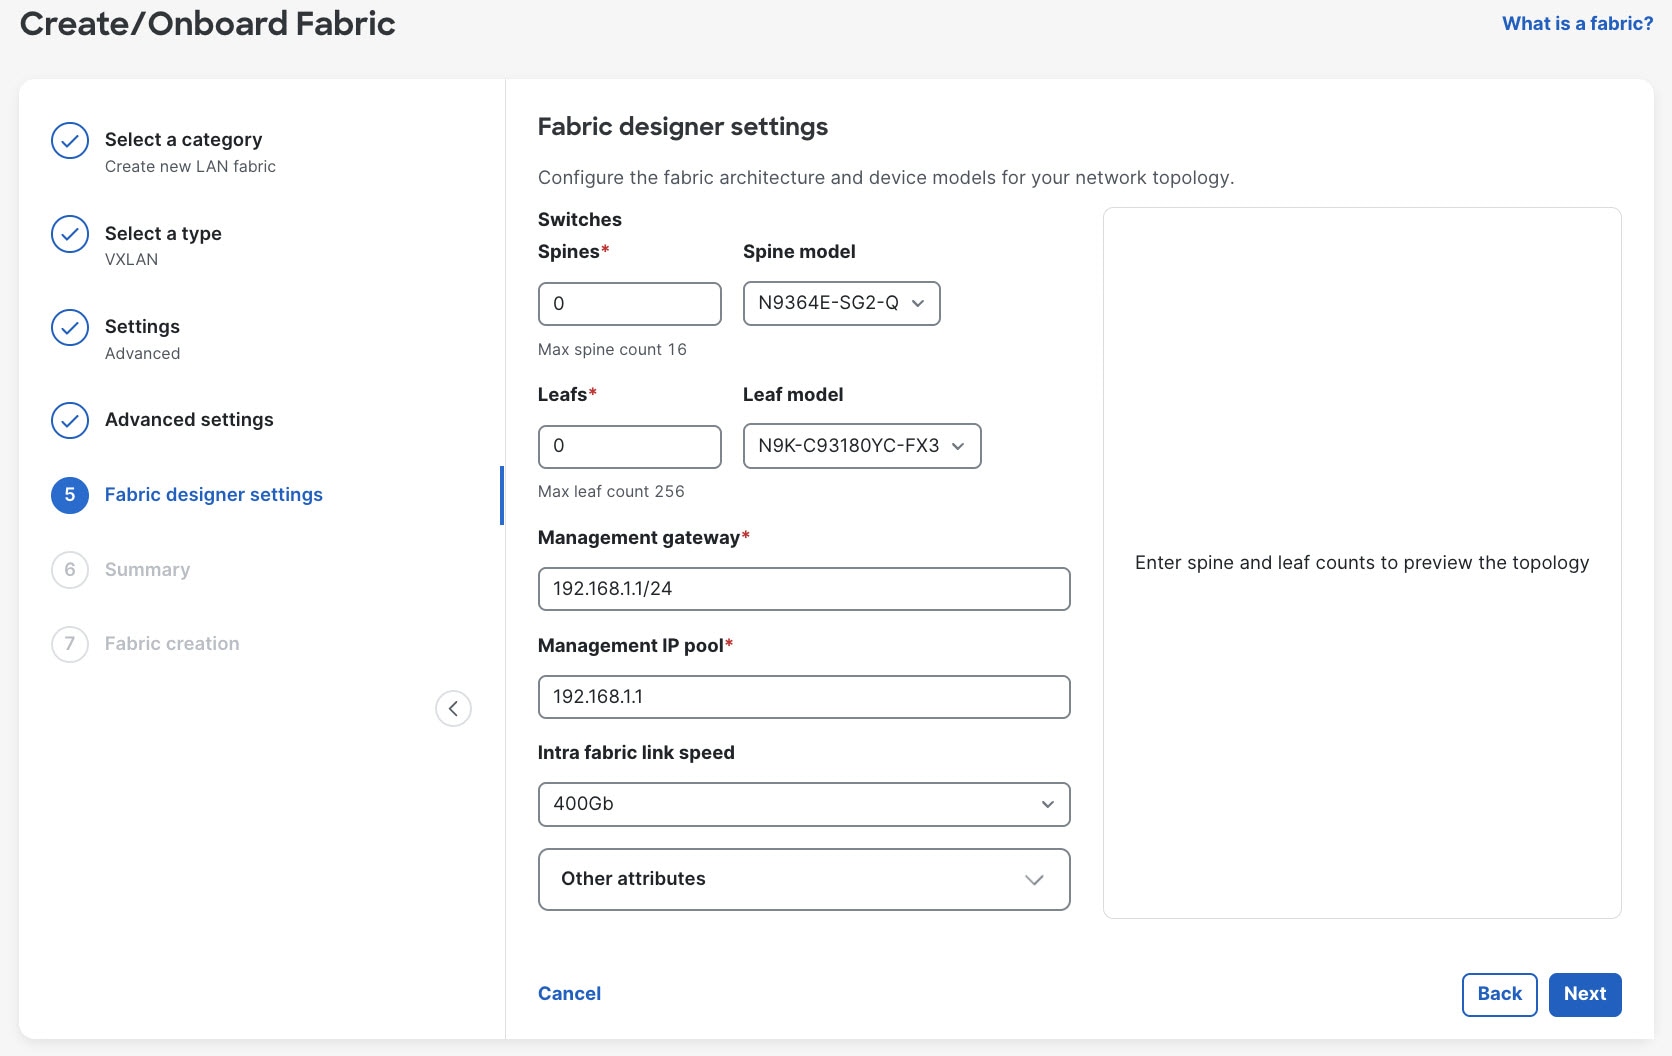
Task: Click the Management IP pool input field
Action: tap(803, 697)
